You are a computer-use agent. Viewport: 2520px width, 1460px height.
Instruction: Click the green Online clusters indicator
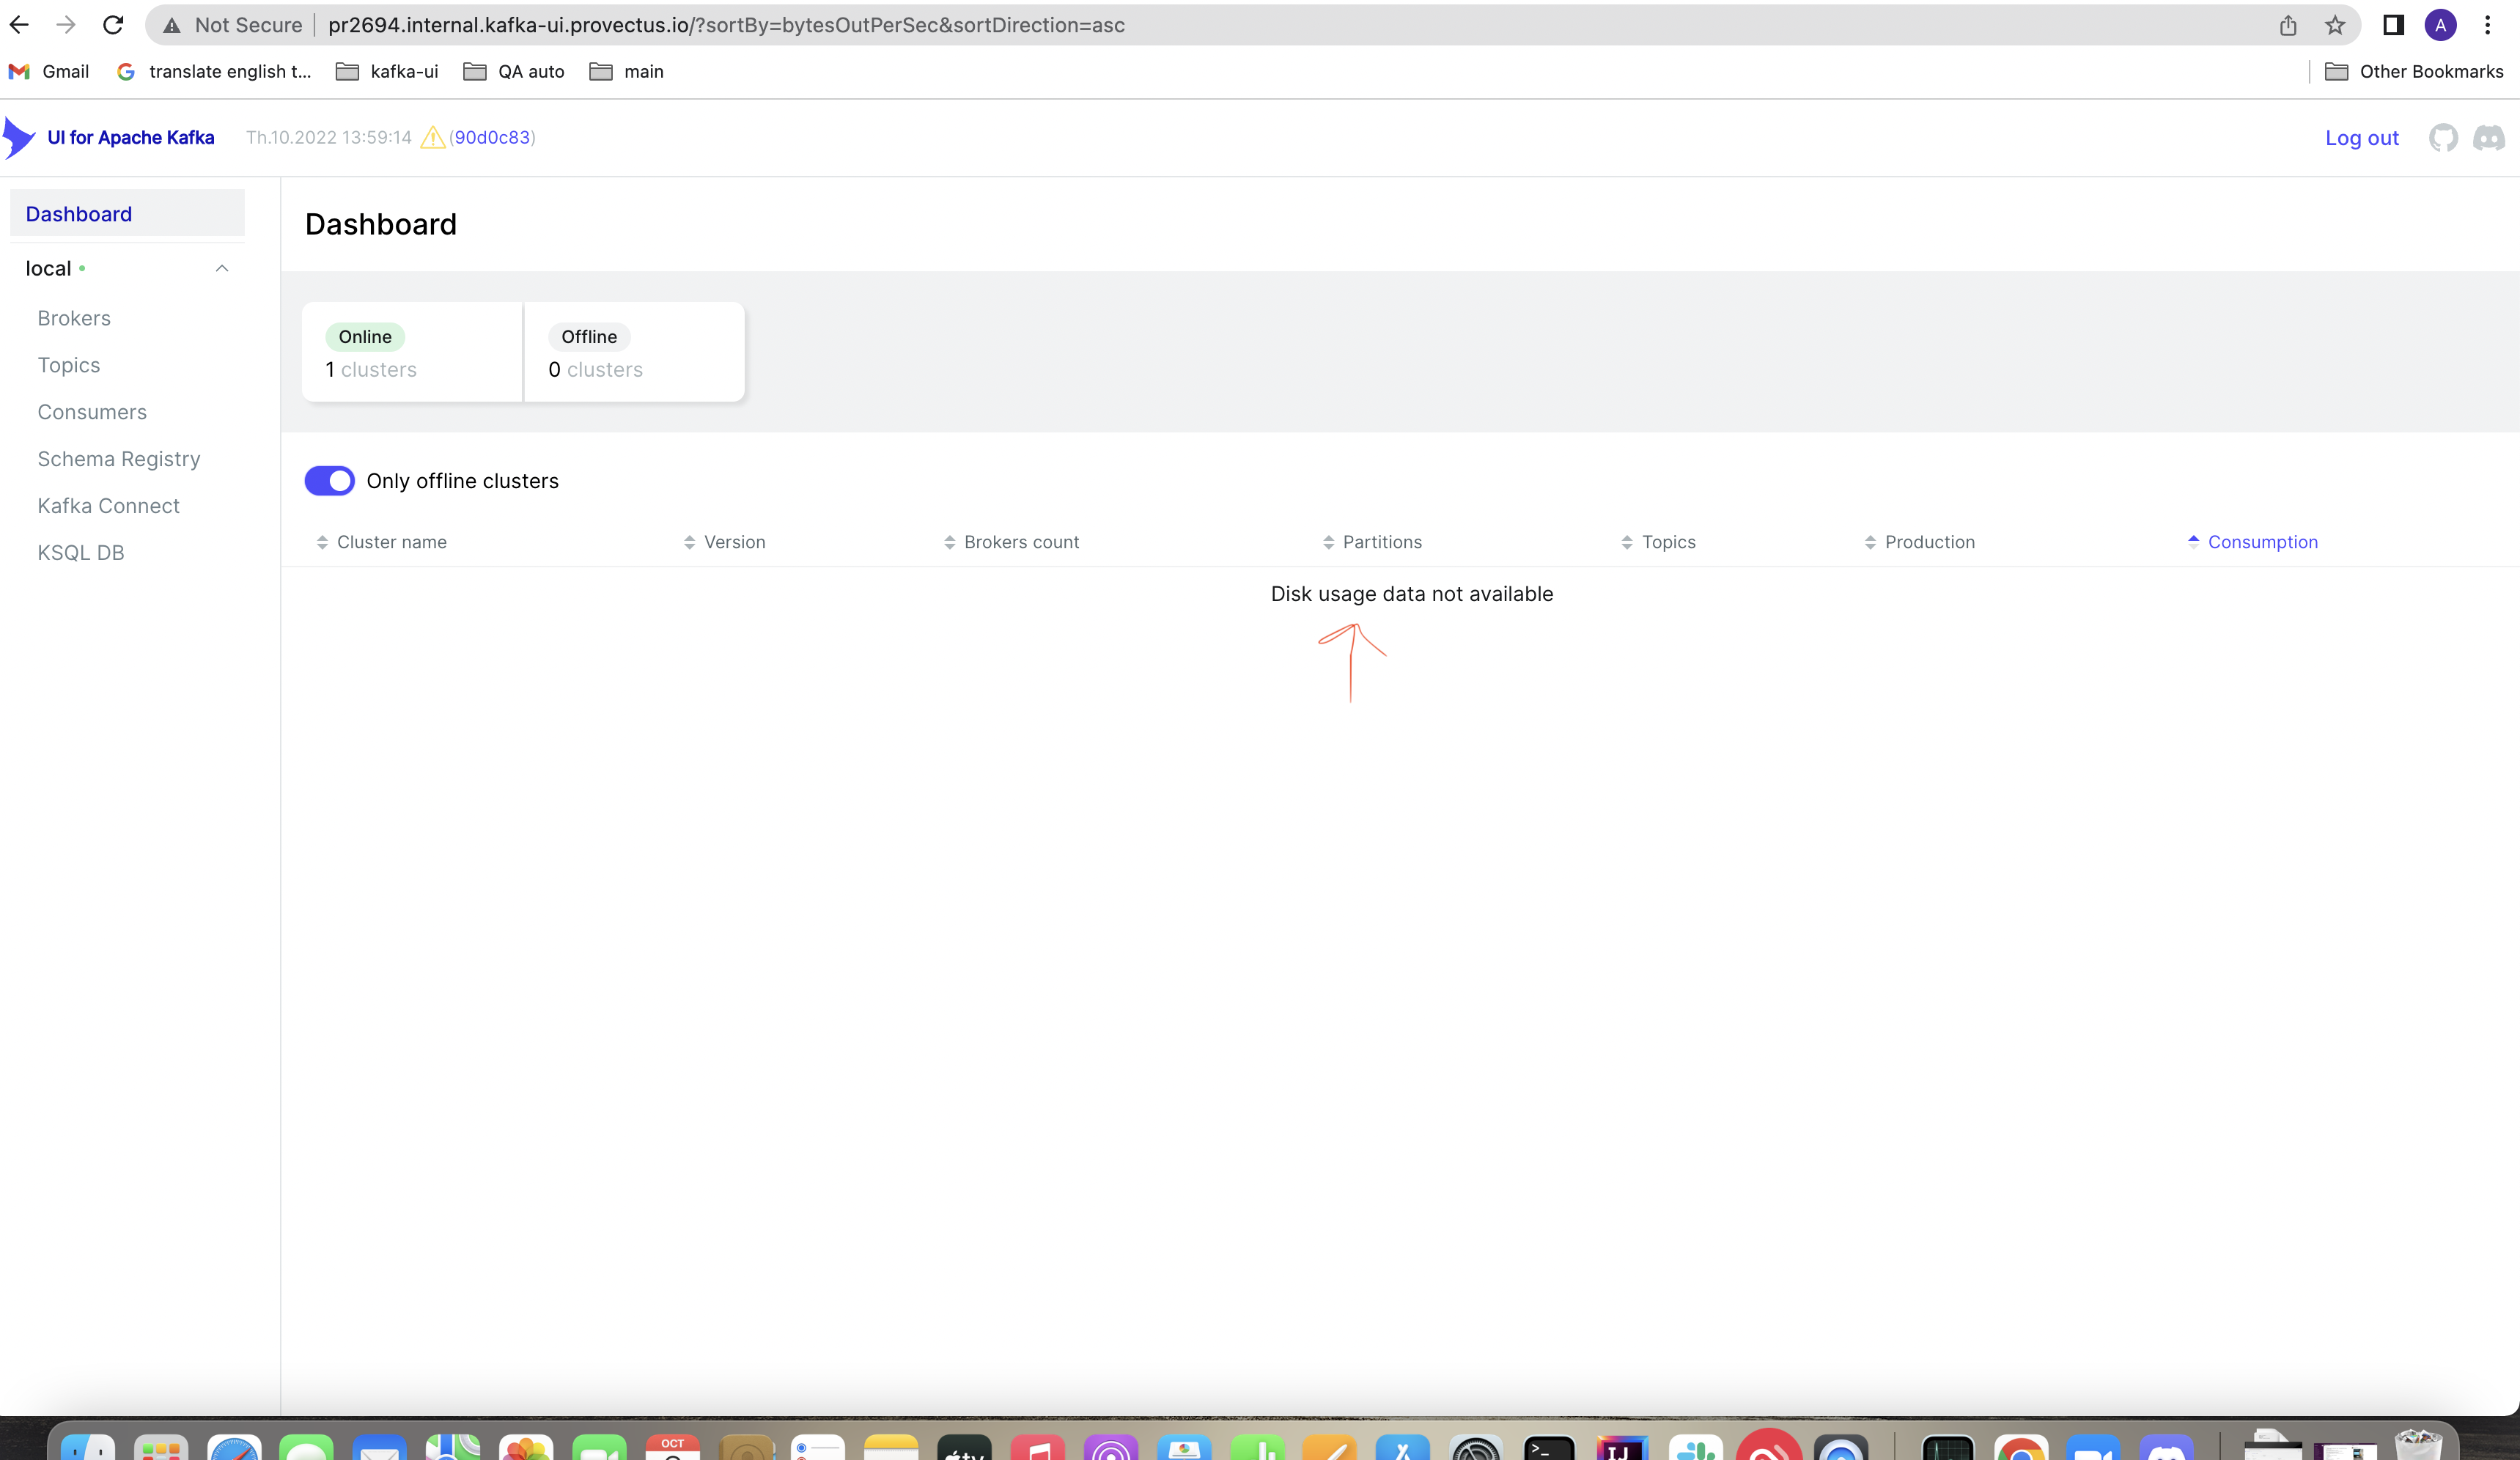click(x=365, y=337)
